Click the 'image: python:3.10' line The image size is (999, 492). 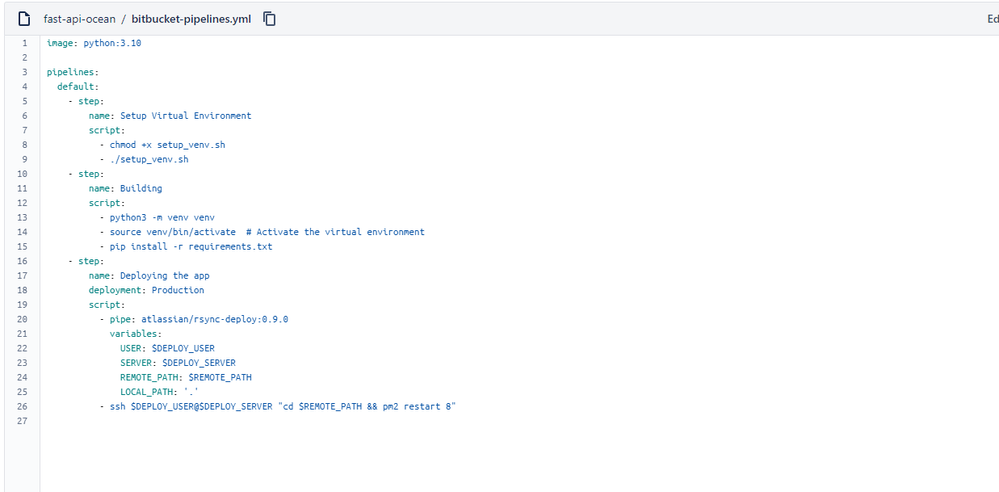pos(94,43)
